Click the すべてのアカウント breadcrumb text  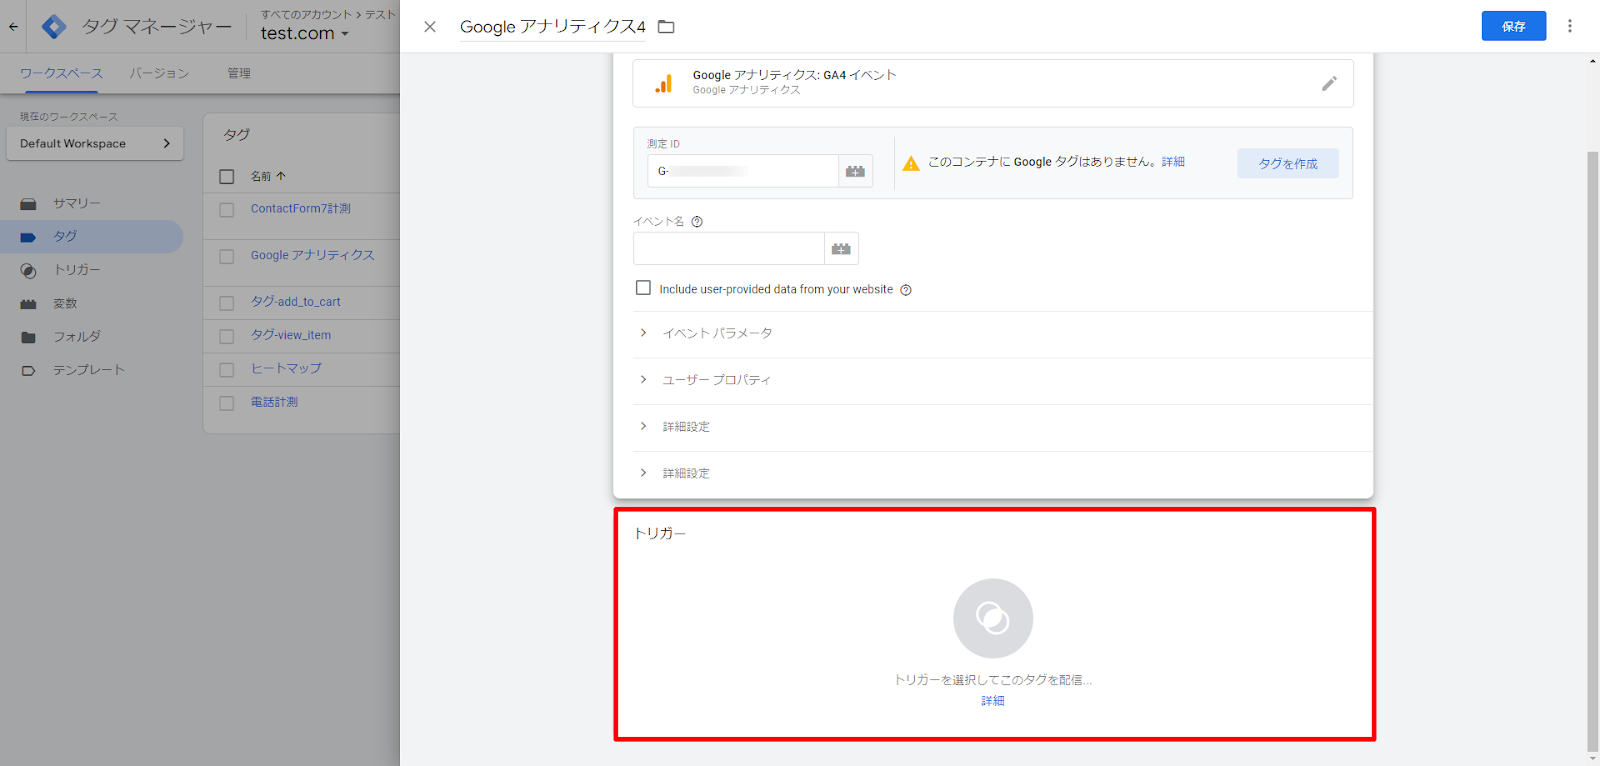(x=306, y=14)
